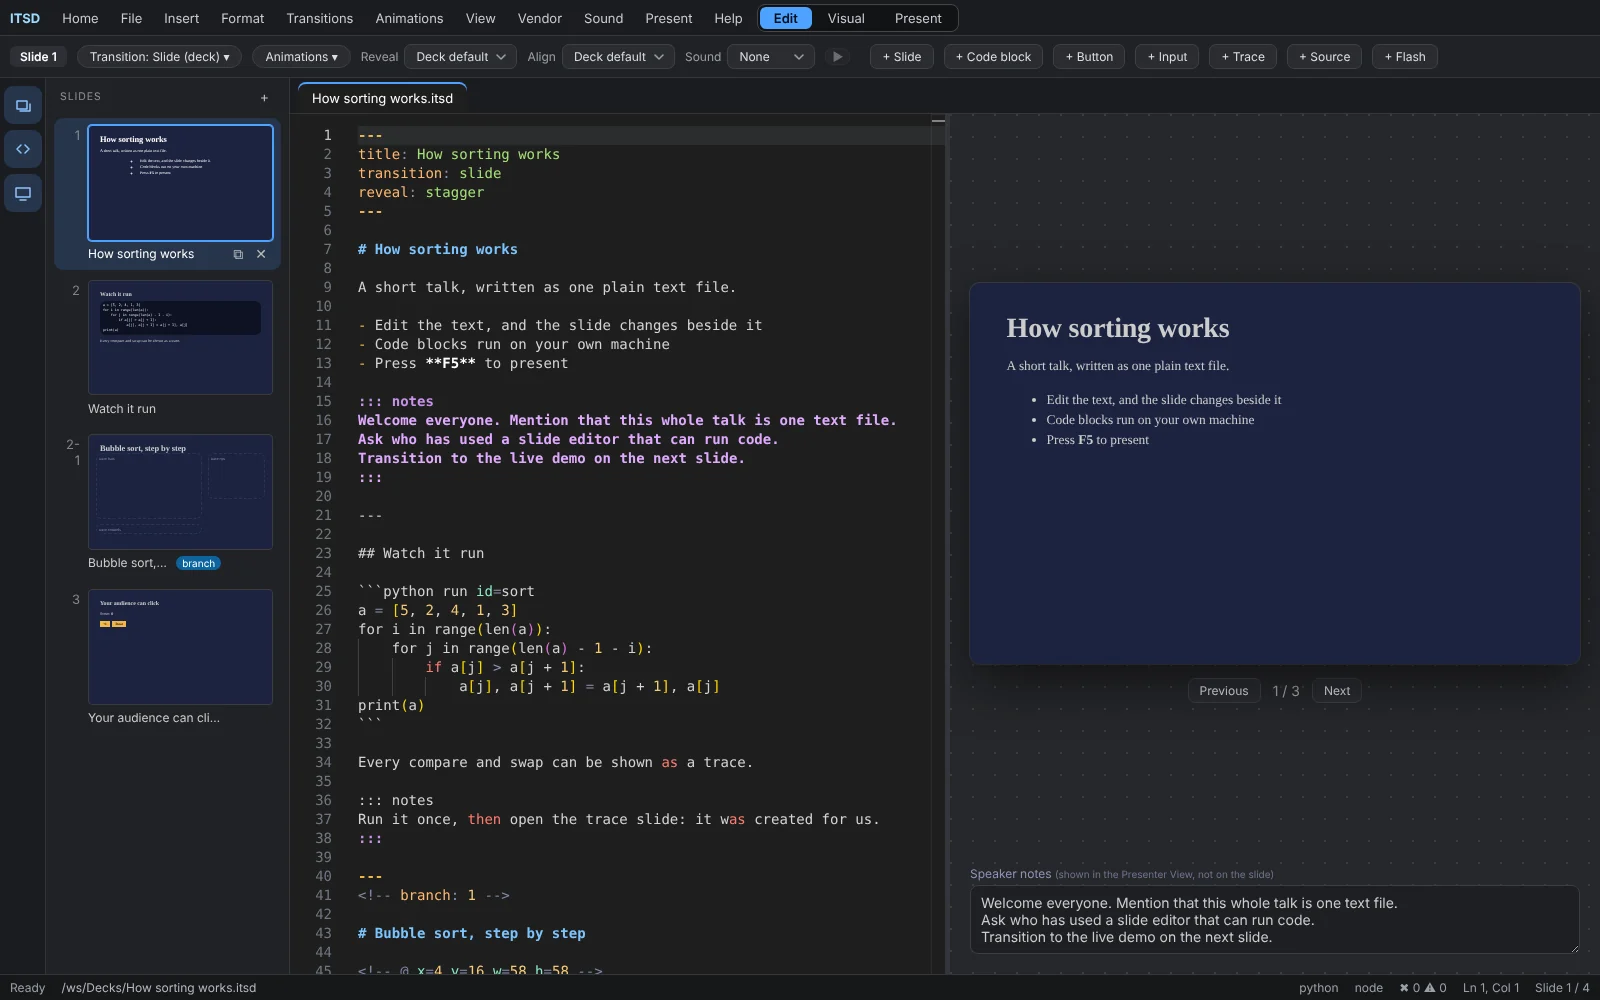Switch to Edit mode
The height and width of the screenshot is (1000, 1600).
coord(785,18)
